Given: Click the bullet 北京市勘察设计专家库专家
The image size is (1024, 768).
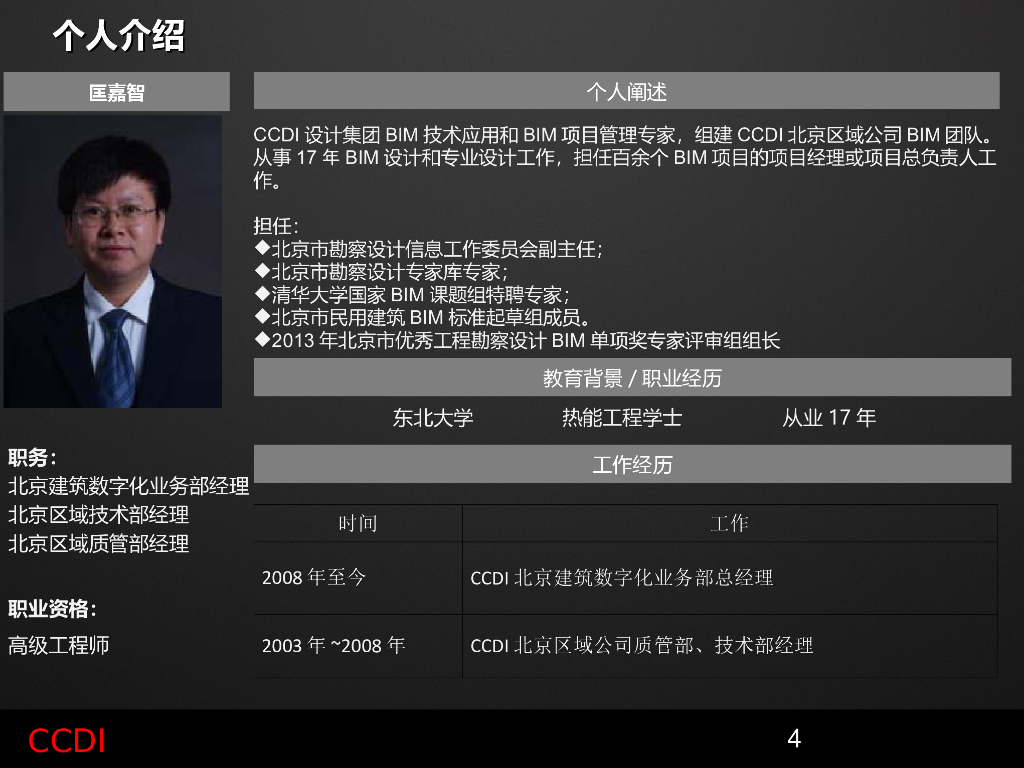Looking at the screenshot, I should tap(381, 272).
